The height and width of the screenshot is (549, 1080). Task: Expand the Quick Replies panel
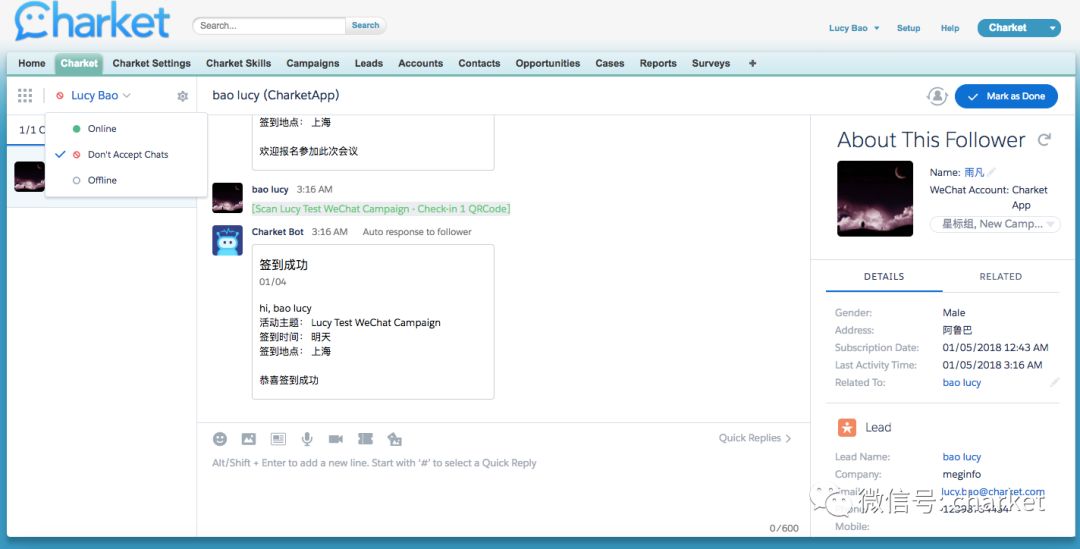point(755,438)
